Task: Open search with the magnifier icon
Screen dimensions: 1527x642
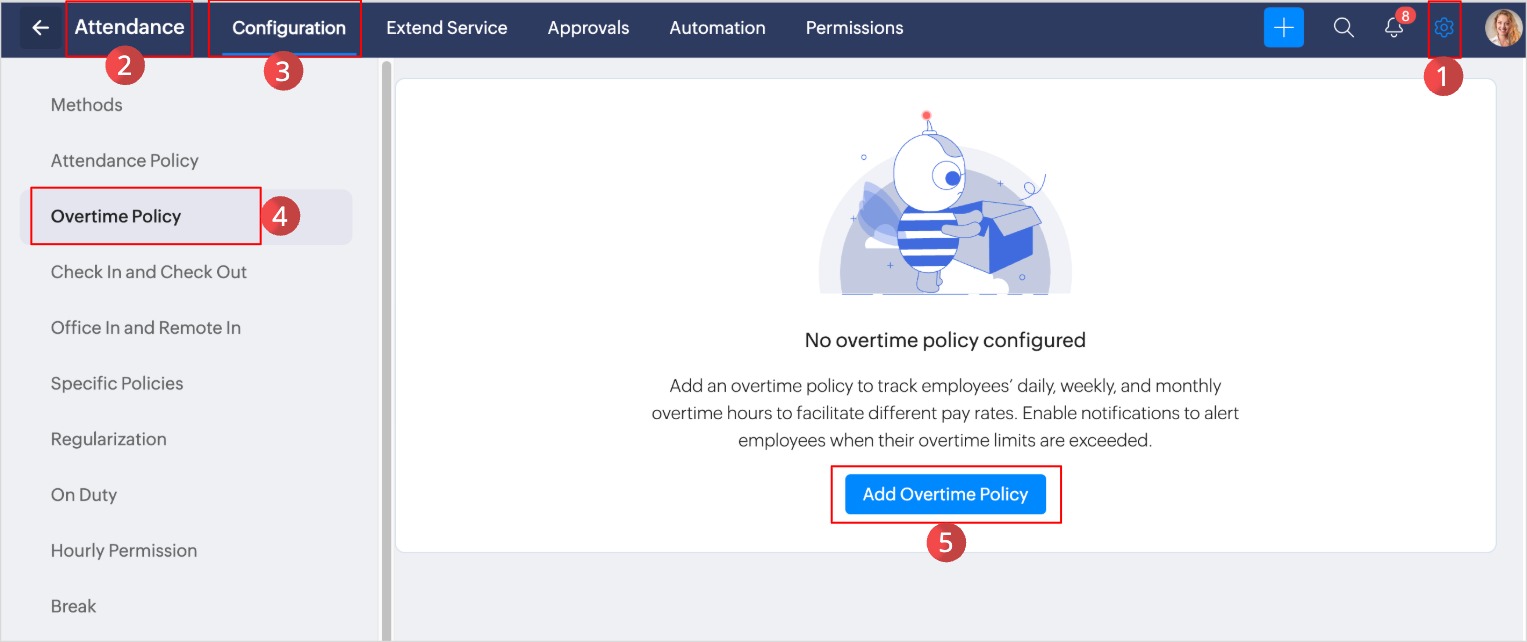Action: click(1343, 28)
